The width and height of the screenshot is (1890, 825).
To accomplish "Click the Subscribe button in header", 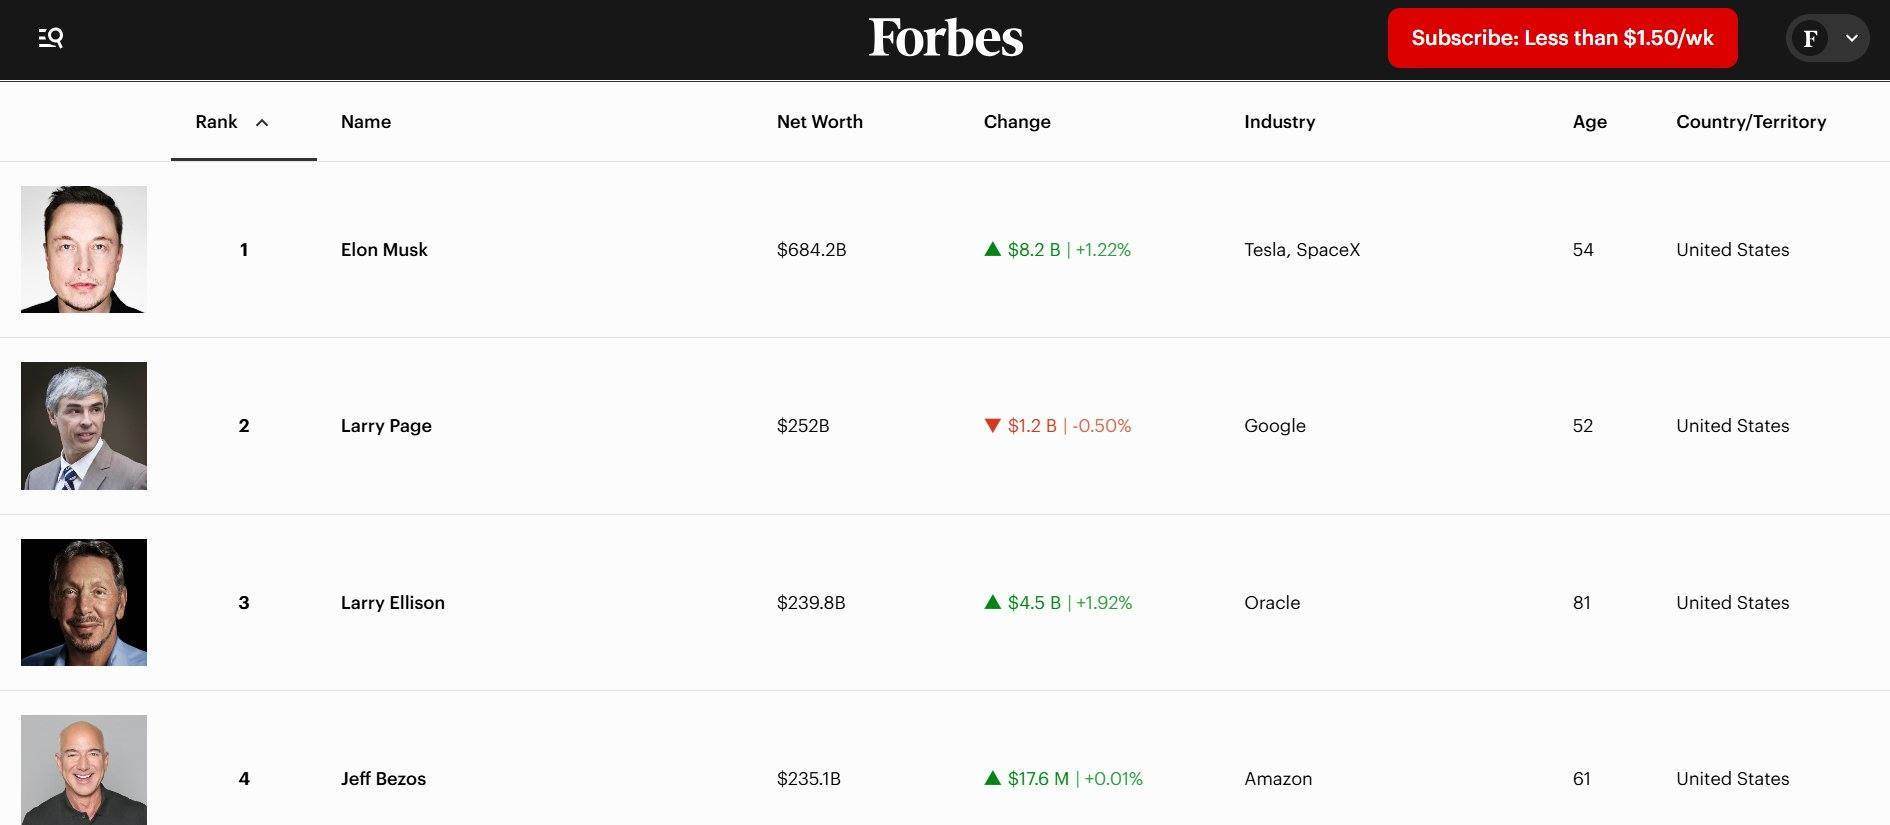I will [x=1562, y=38].
